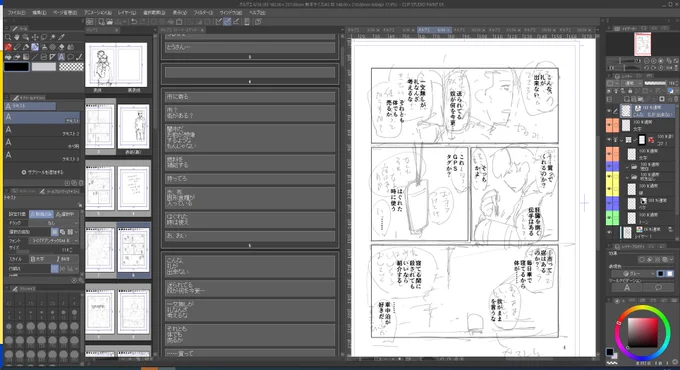
Task: Toggle visibility of yellow-tagged 線 layer
Action: (x=609, y=189)
